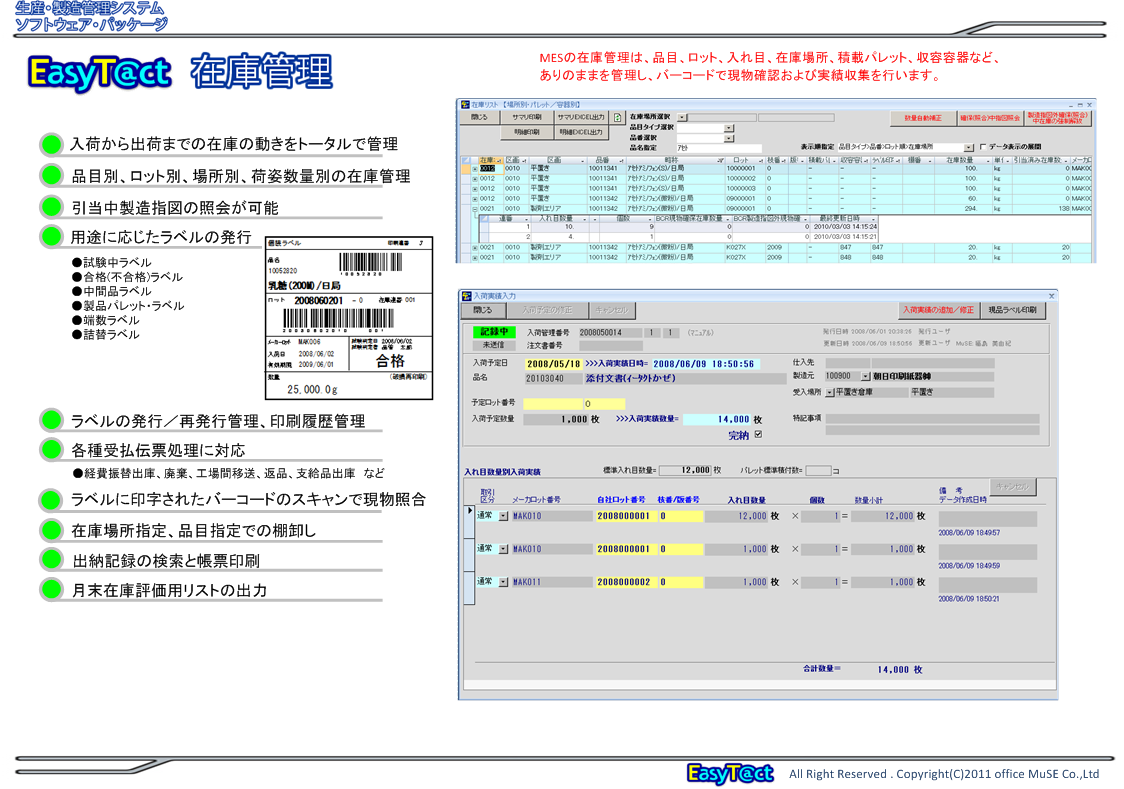Click 入荷実績入力 window title bar icon
Image resolution: width=1124 pixels, height=789 pixels.
tap(467, 295)
